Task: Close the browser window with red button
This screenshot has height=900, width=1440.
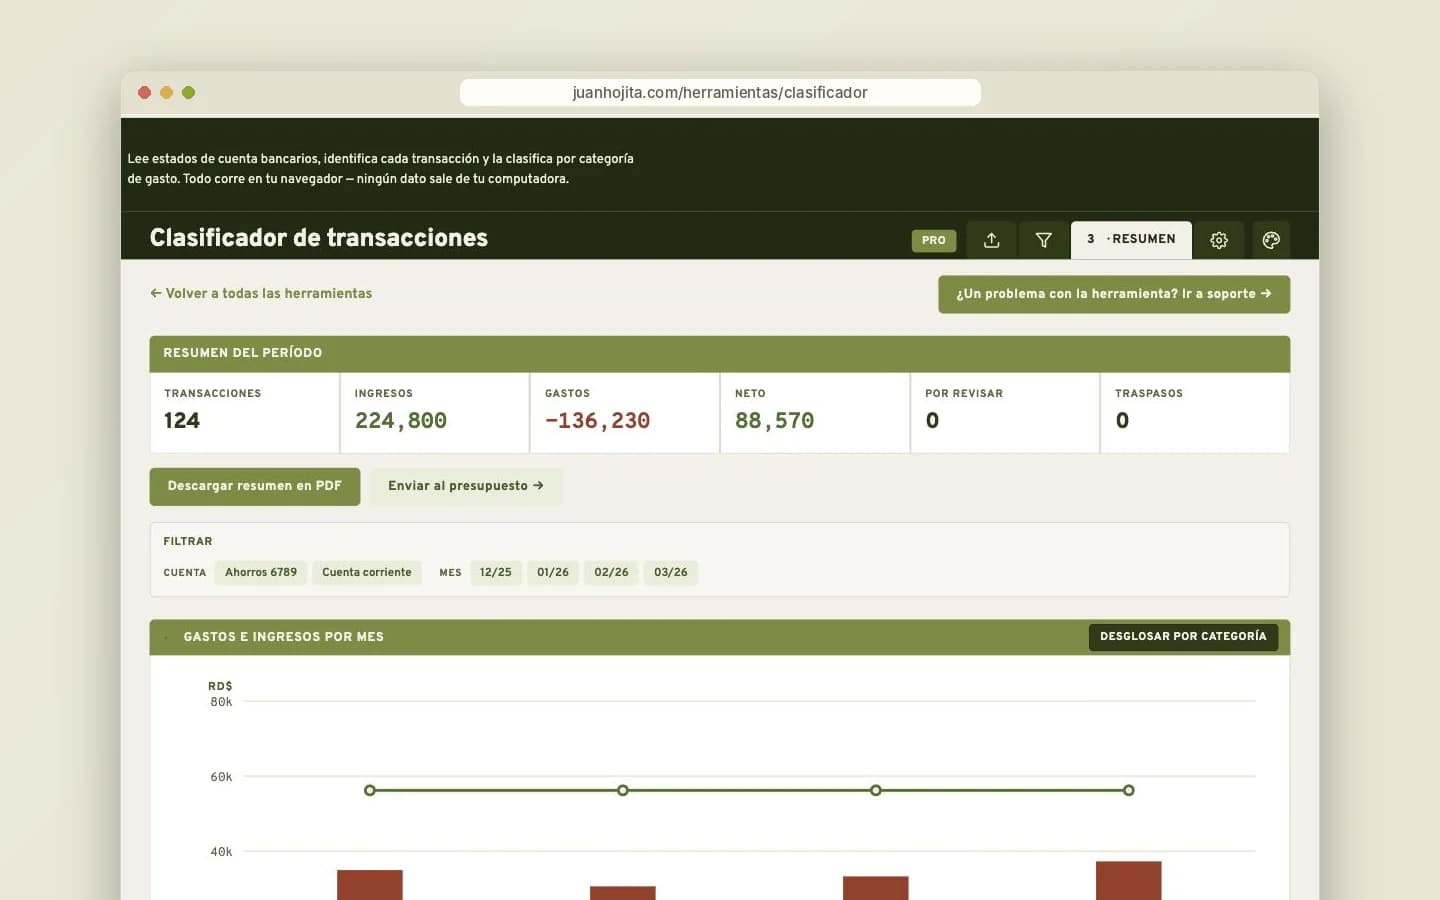Action: [x=144, y=93]
